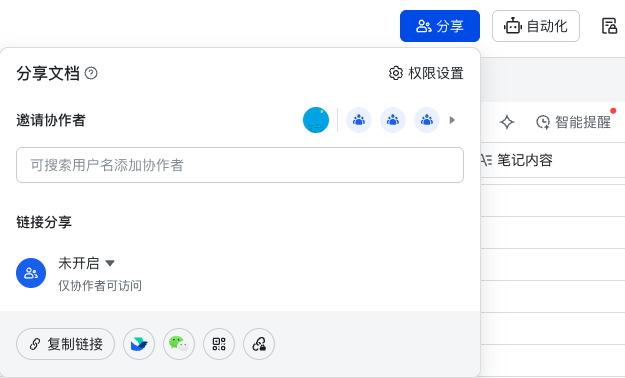
Task: Open 智能提醒 smart reminder
Action: [574, 122]
